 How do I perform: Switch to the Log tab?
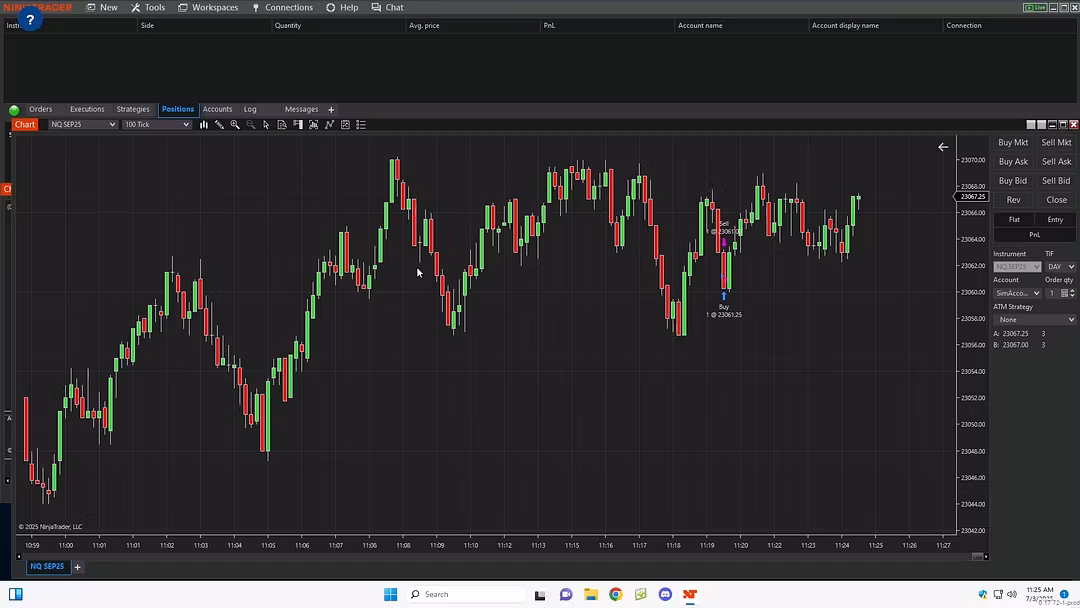coord(250,109)
